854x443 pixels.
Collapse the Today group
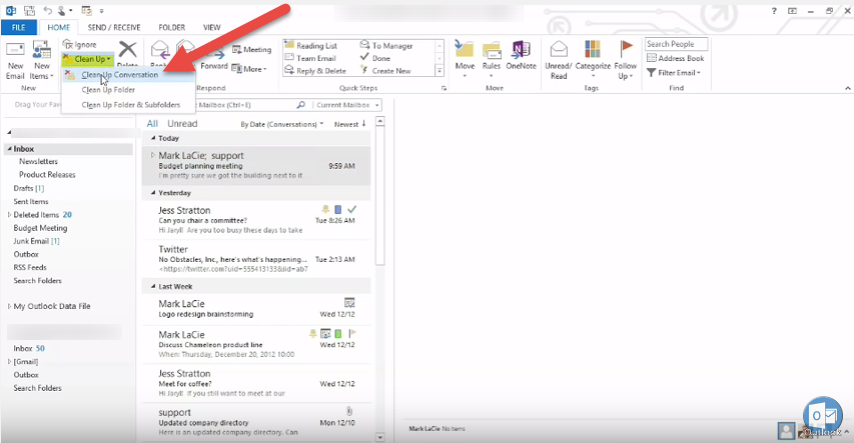pos(153,138)
